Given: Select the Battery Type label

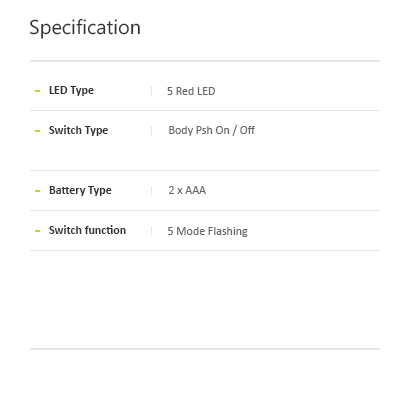Looking at the screenshot, I should [x=80, y=191].
